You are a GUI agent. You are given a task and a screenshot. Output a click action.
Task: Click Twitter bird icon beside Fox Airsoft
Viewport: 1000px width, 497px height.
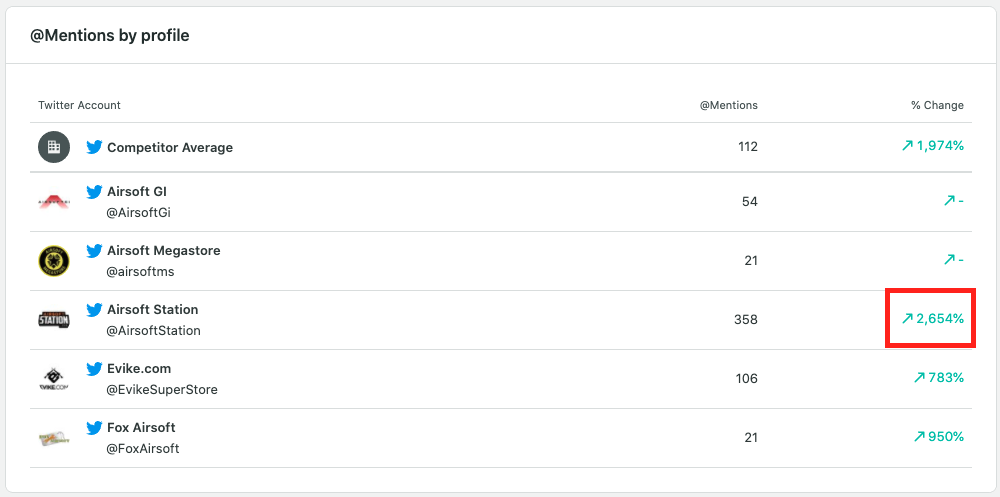click(95, 428)
